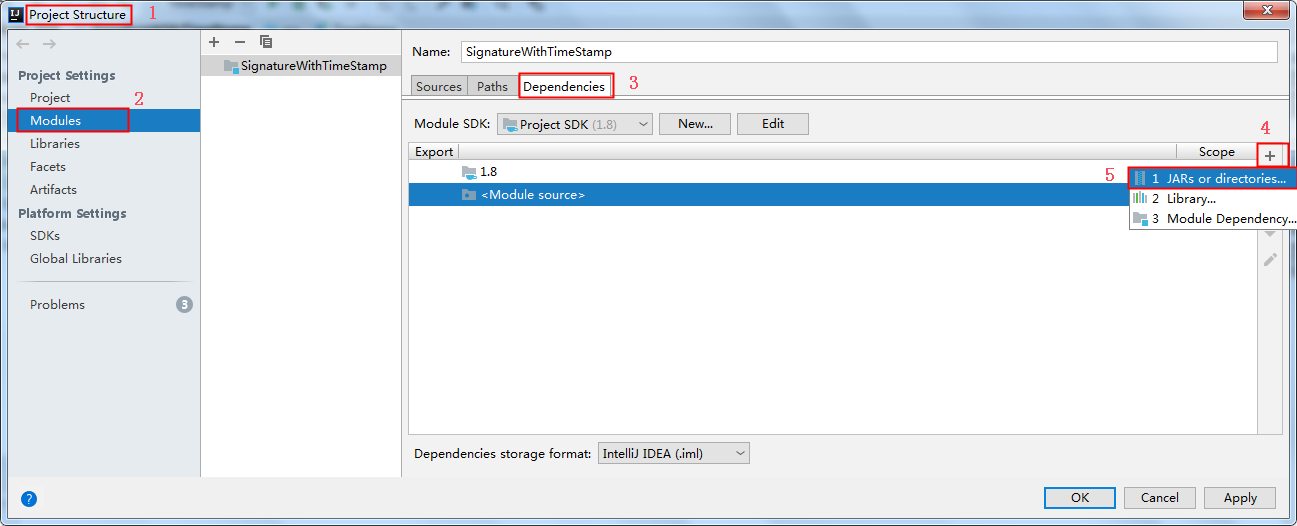Open the Dependencies storage format dropdown
Image resolution: width=1297 pixels, height=526 pixels.
pos(674,453)
